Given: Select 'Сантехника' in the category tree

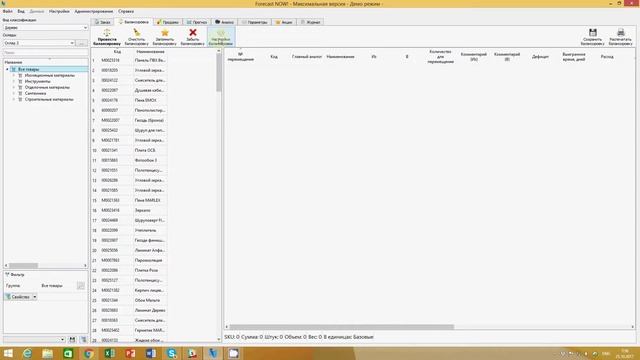Looking at the screenshot, I should 36,93.
